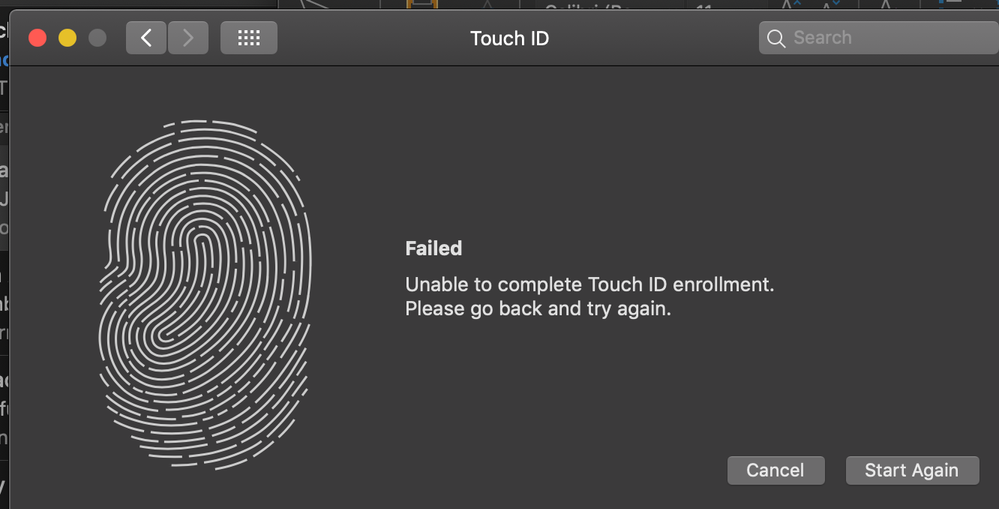Viewport: 999px width, 509px height.
Task: Click the orange icon in background toolbar
Action: pos(422,5)
